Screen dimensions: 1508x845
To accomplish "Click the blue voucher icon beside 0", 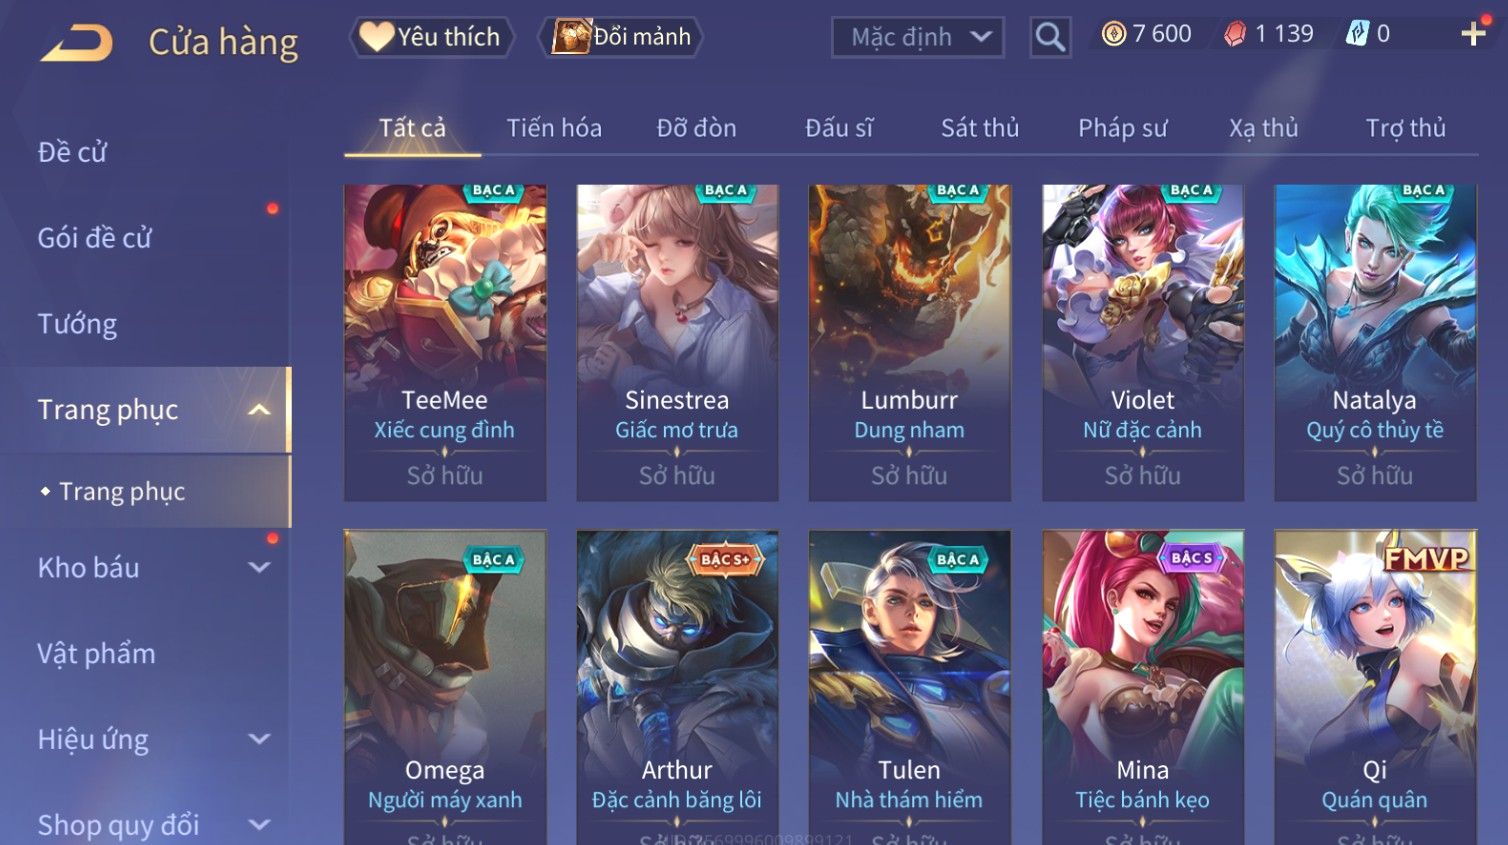I will point(1356,34).
